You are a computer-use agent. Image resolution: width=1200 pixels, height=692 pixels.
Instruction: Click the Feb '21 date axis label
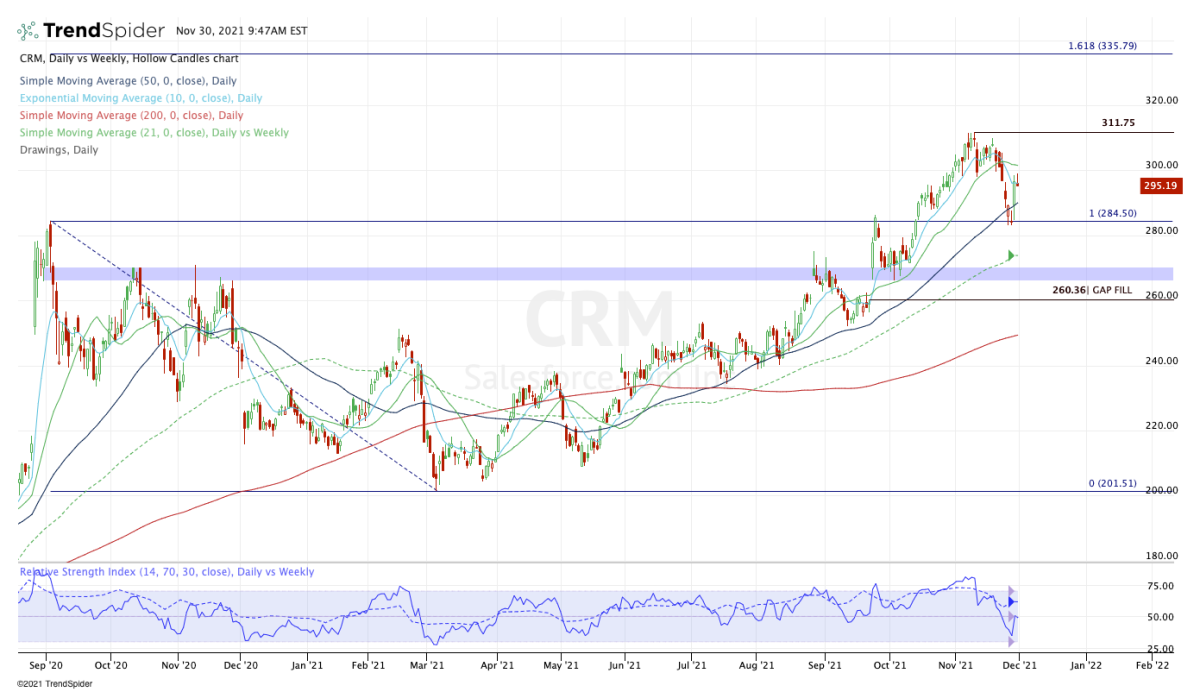368,663
